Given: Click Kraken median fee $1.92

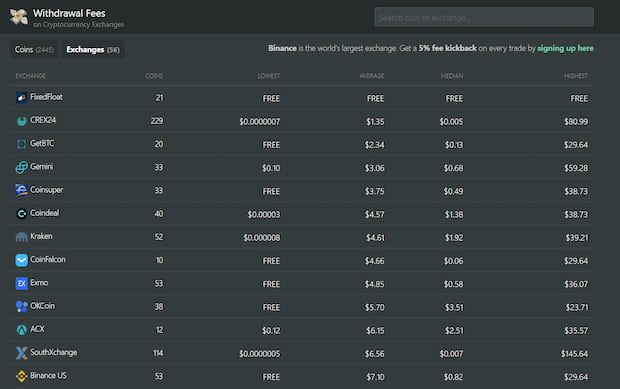Looking at the screenshot, I should tap(454, 238).
